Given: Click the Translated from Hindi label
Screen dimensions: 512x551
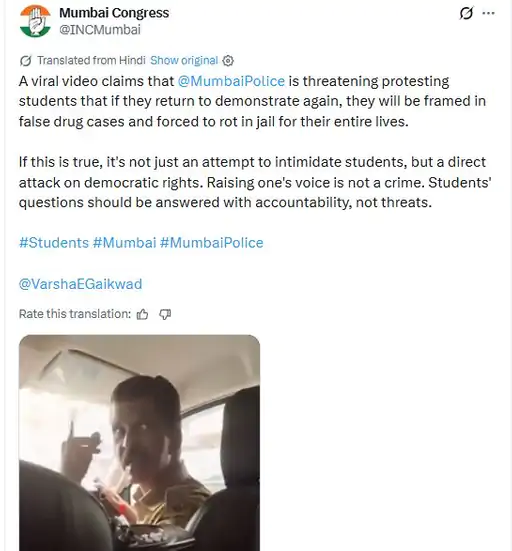Looking at the screenshot, I should pyautogui.click(x=91, y=60).
